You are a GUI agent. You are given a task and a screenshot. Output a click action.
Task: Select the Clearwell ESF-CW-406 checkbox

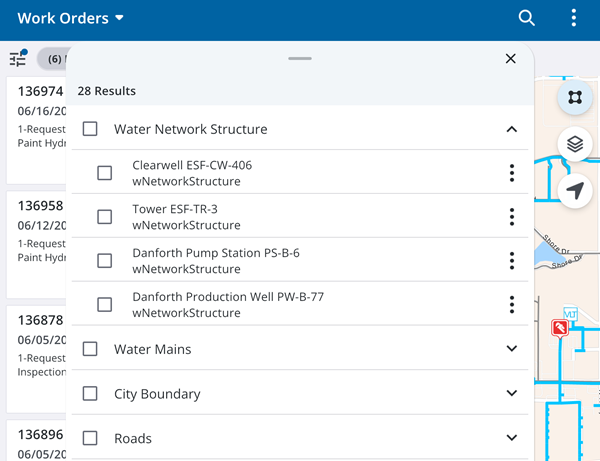pos(105,173)
